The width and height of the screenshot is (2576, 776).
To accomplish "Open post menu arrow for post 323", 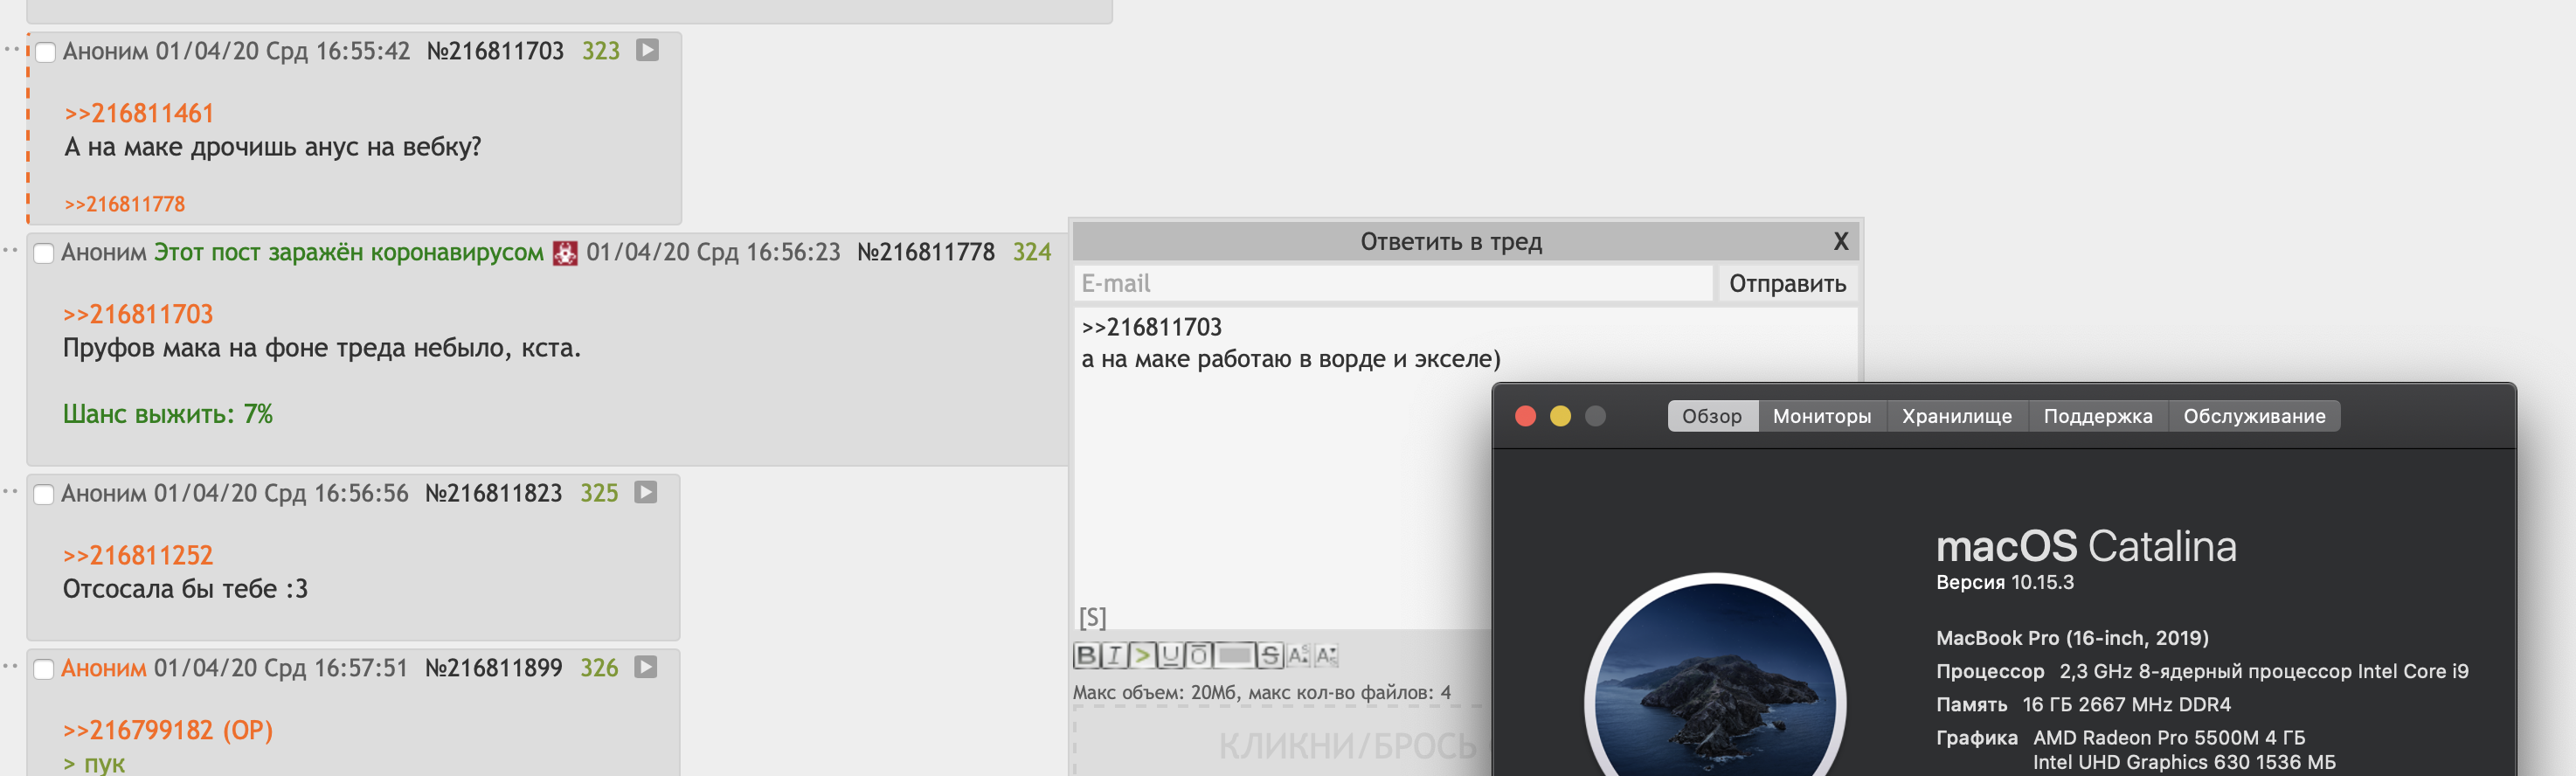I will pos(648,50).
